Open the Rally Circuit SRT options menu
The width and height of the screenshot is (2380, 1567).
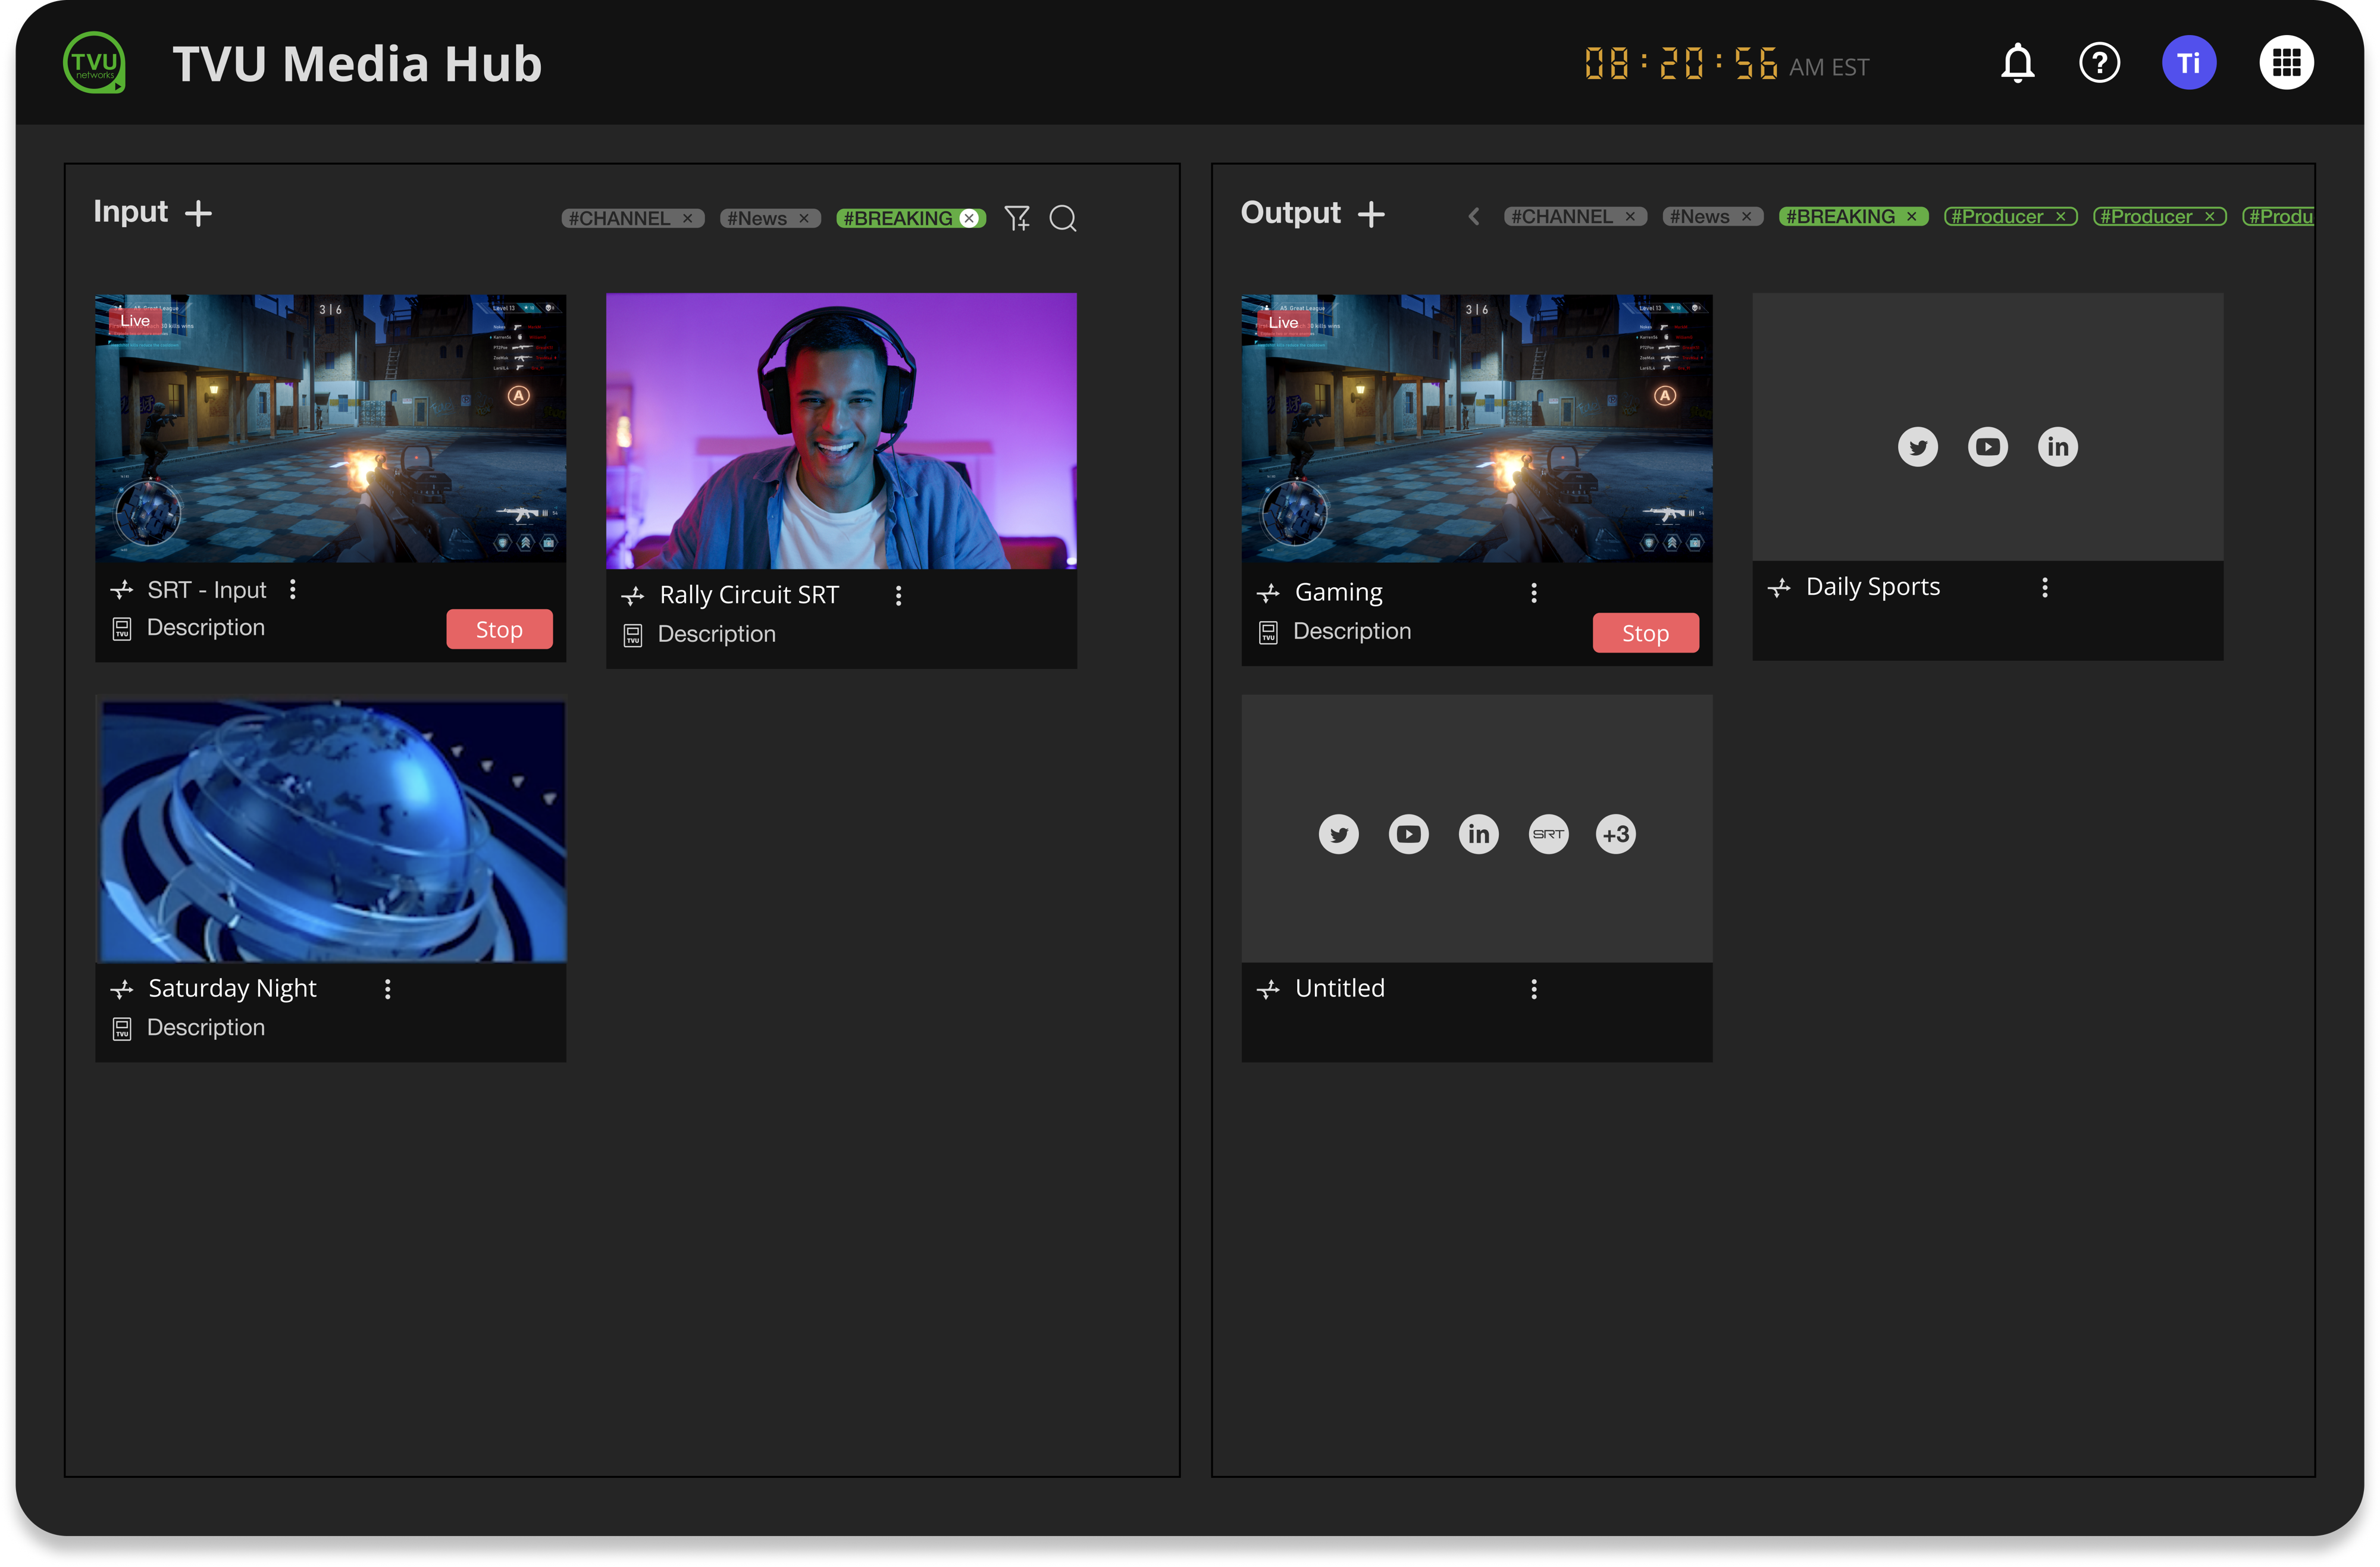pyautogui.click(x=899, y=596)
